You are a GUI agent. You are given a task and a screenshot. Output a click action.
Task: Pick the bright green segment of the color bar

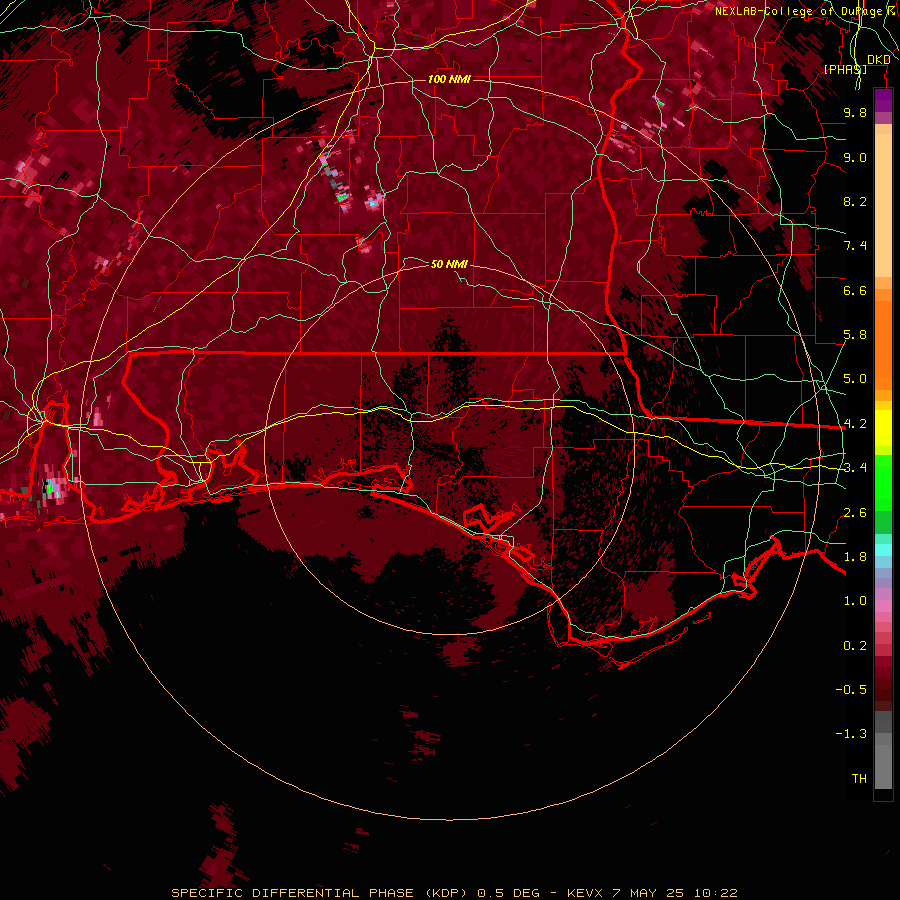point(883,483)
